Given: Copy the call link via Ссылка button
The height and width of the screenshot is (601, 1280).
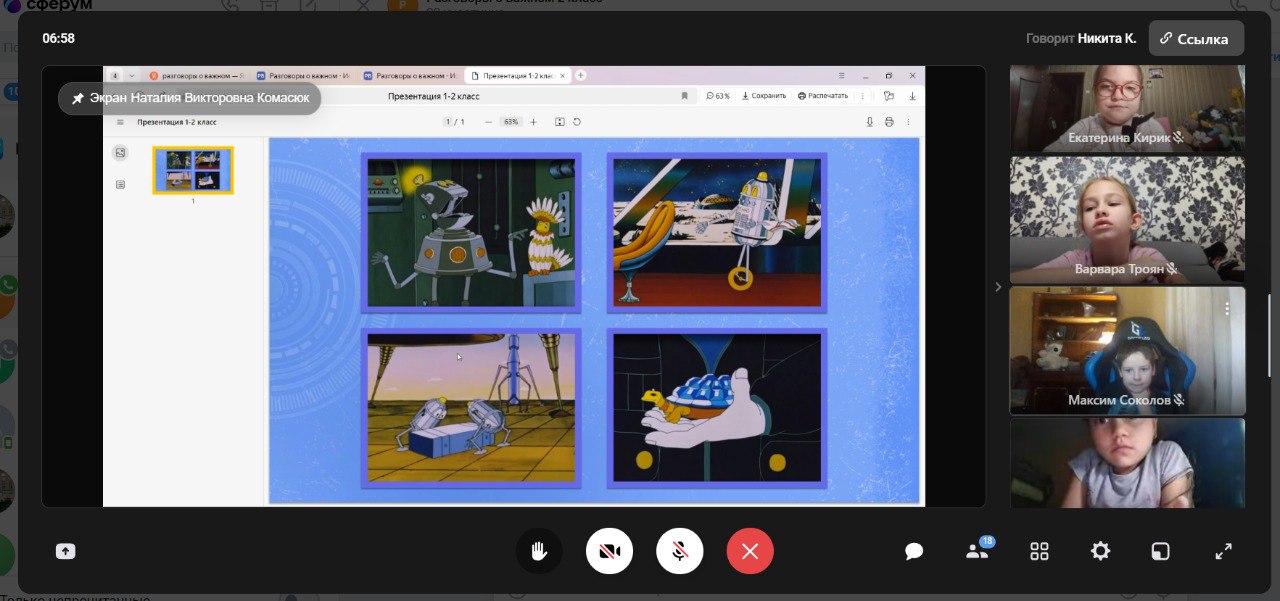Looking at the screenshot, I should tap(1196, 39).
